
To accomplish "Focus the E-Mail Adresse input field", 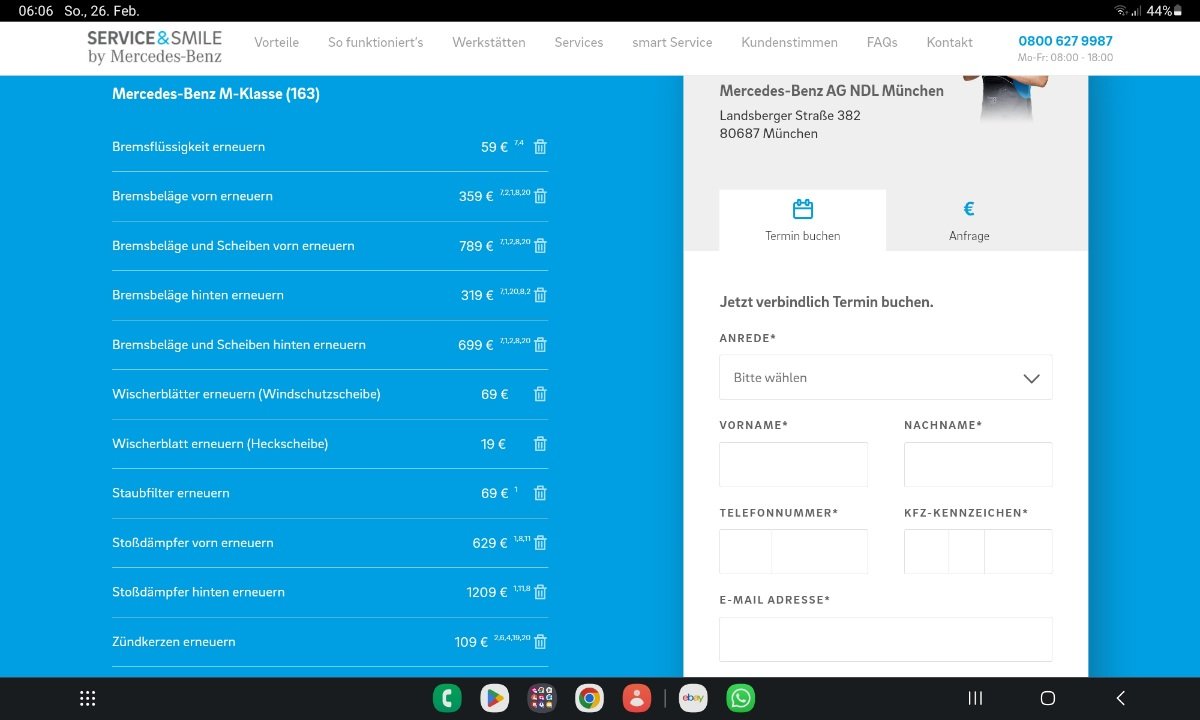I will (x=886, y=639).
